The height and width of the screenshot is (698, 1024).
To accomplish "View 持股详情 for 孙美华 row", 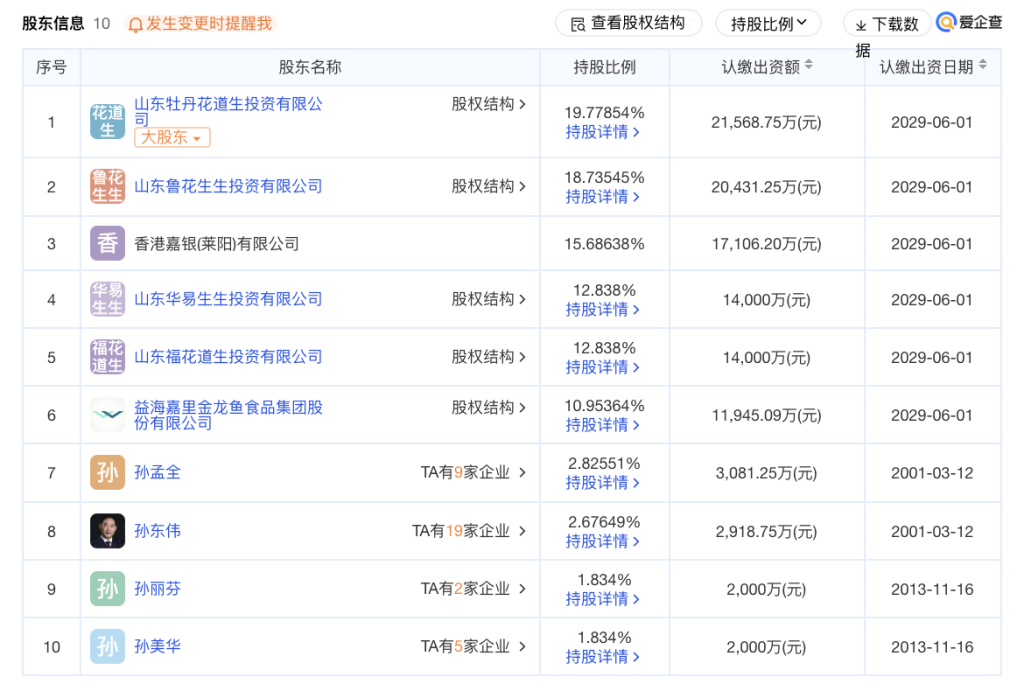I will 603,657.
